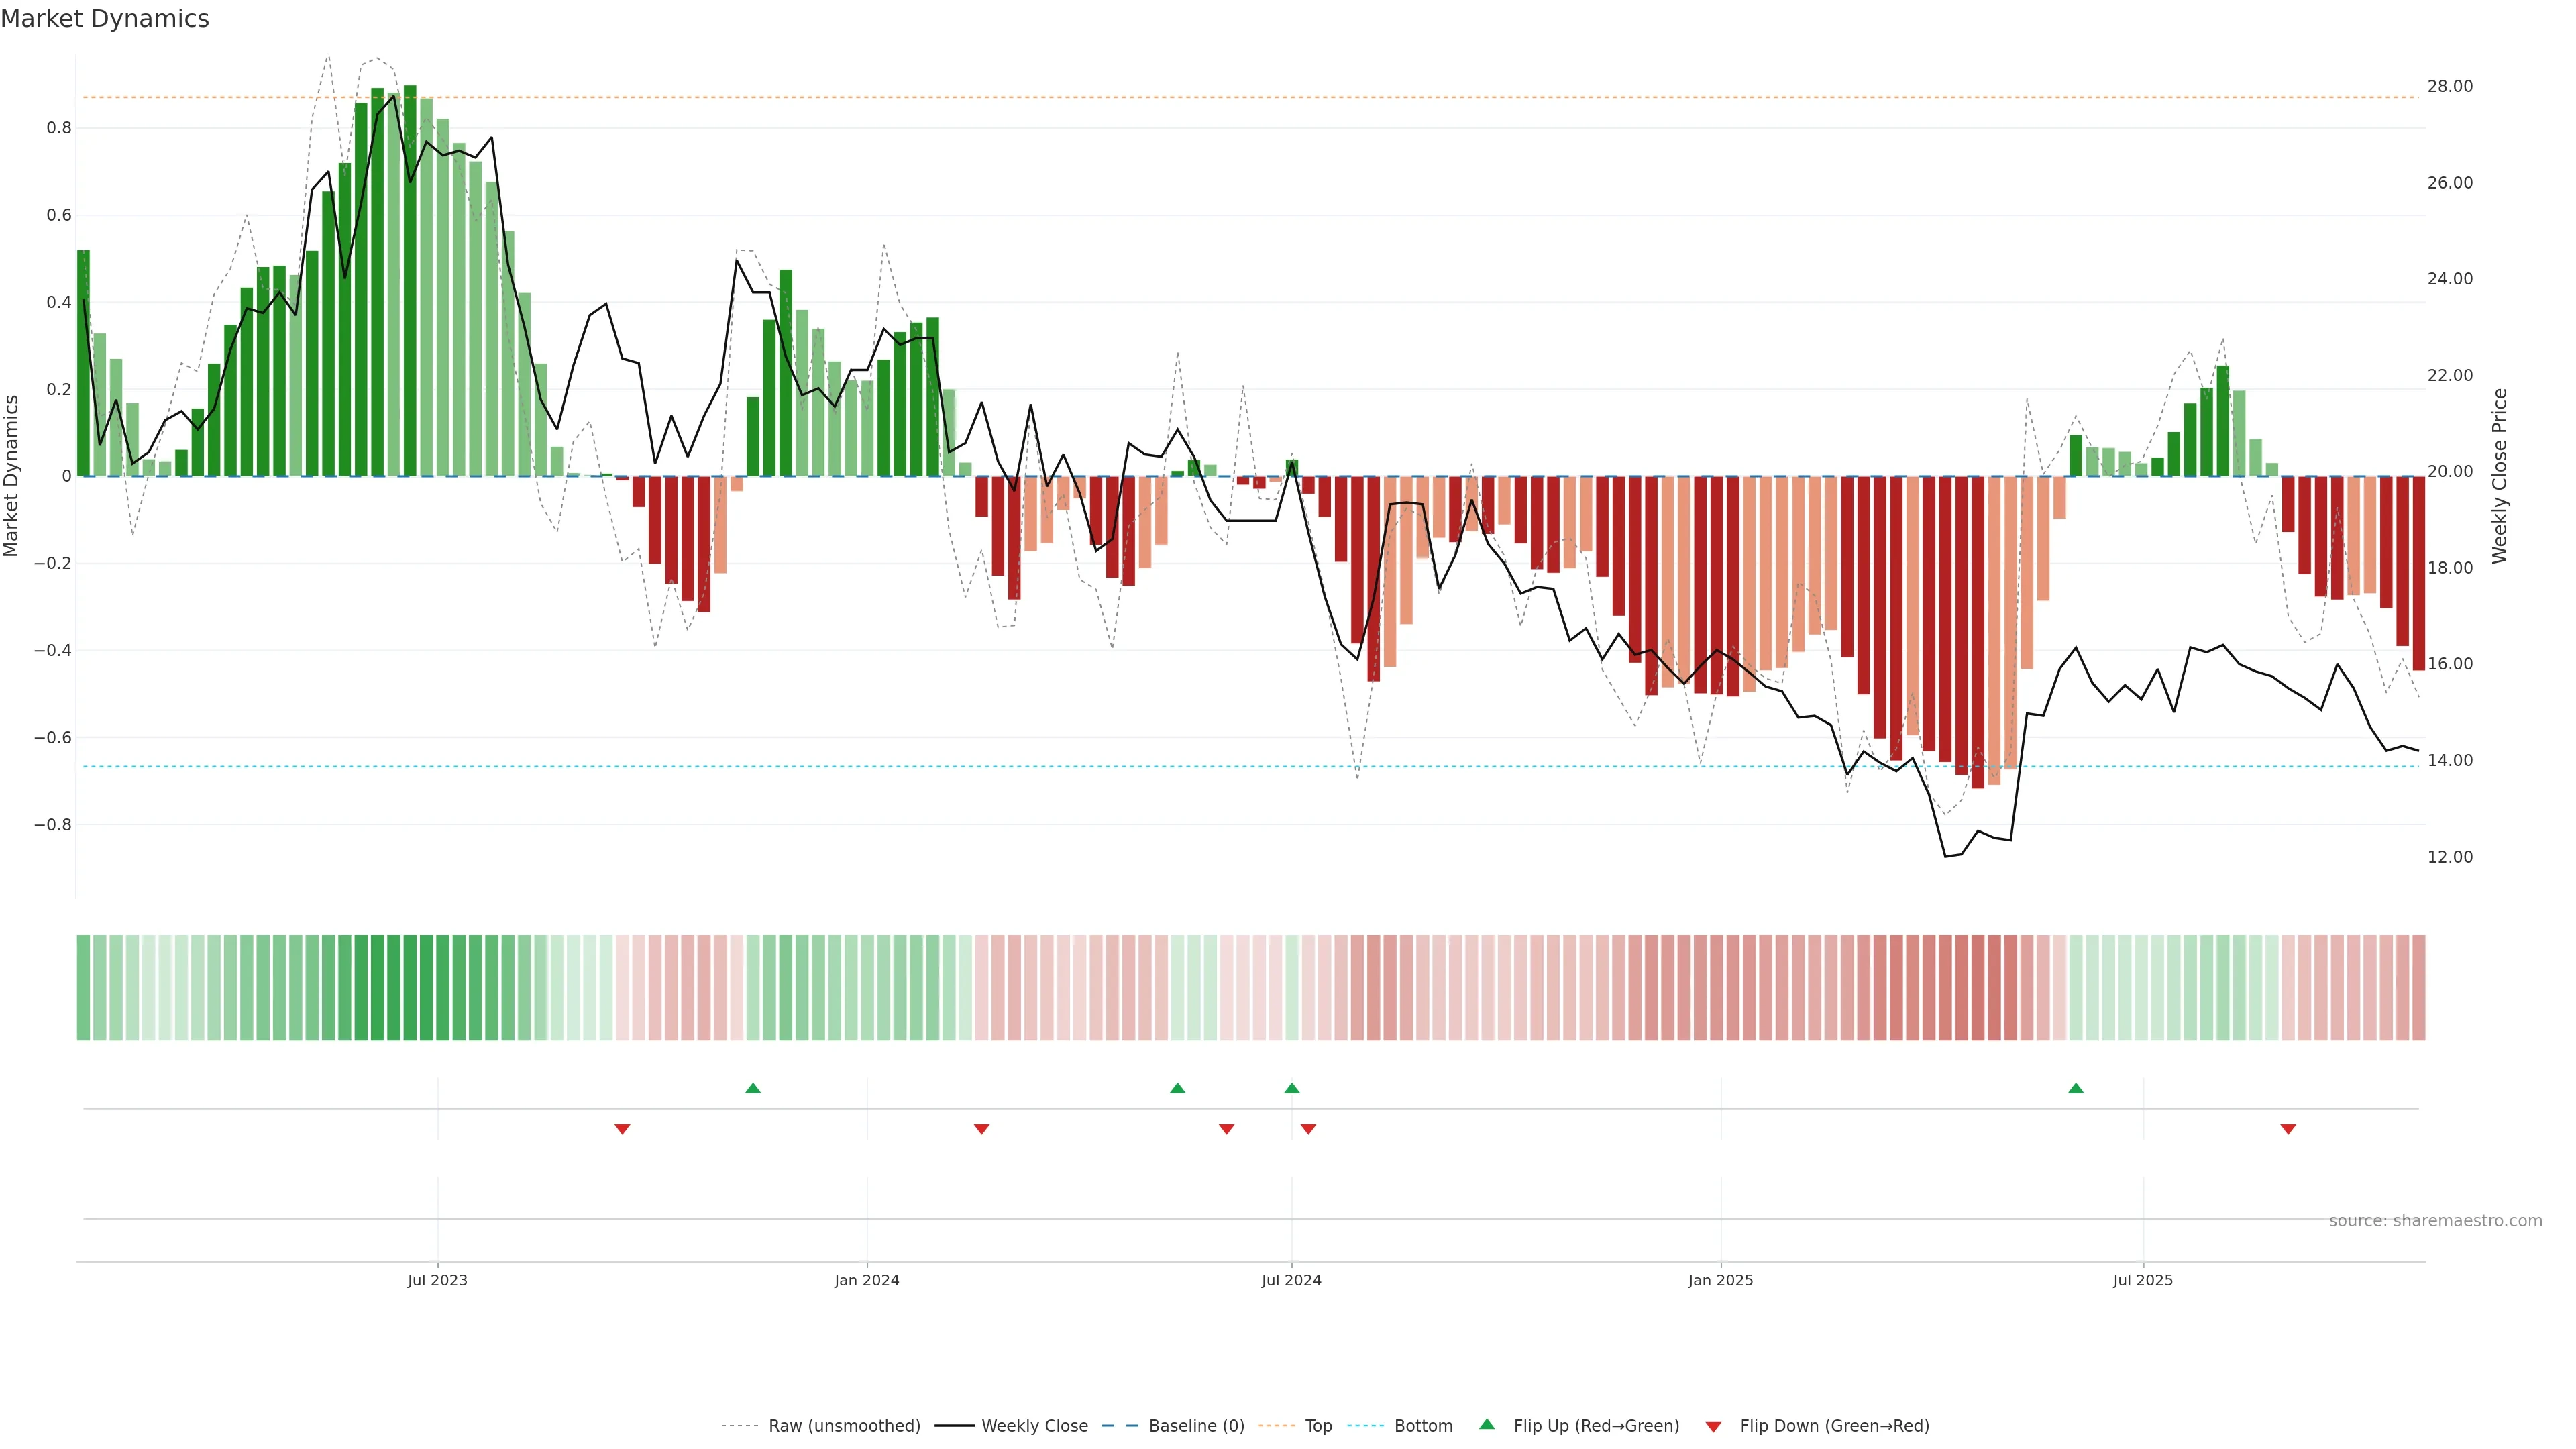Click the rightmost red flip-down triangle marker
This screenshot has height=1449, width=2576.
tap(2288, 1129)
